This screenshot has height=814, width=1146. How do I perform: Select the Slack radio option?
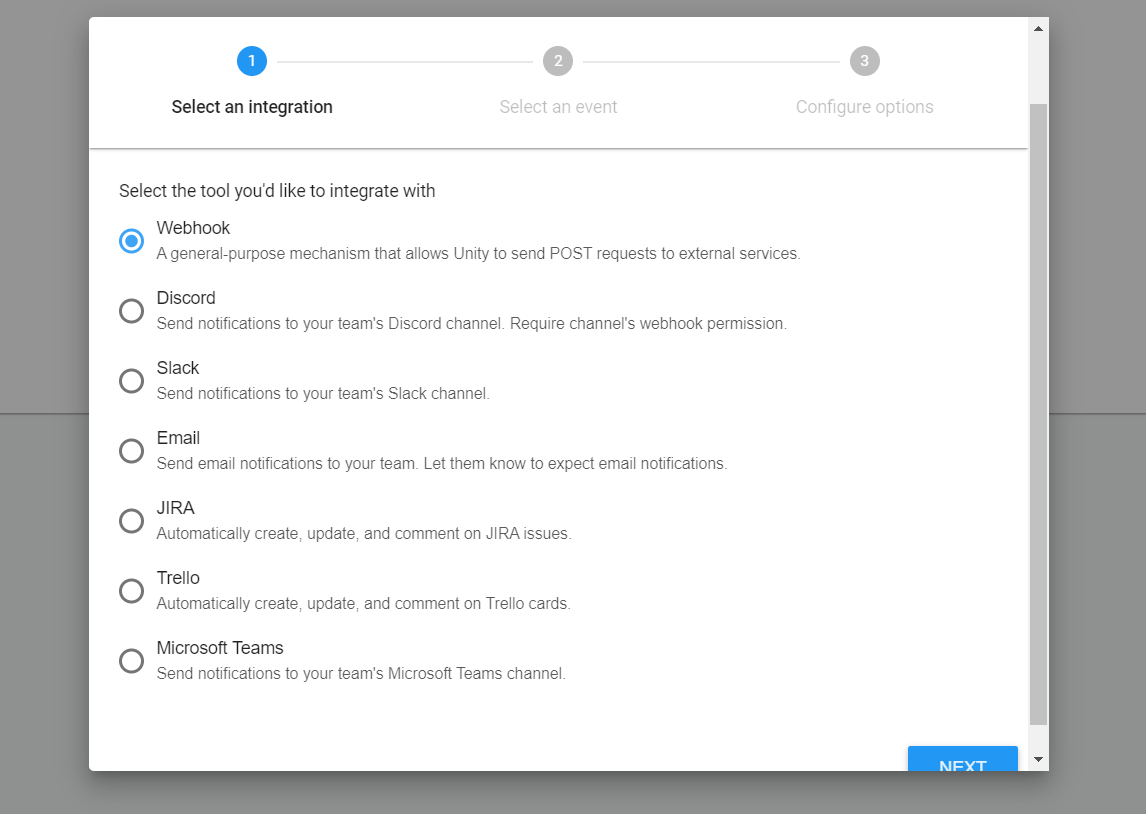[x=132, y=381]
